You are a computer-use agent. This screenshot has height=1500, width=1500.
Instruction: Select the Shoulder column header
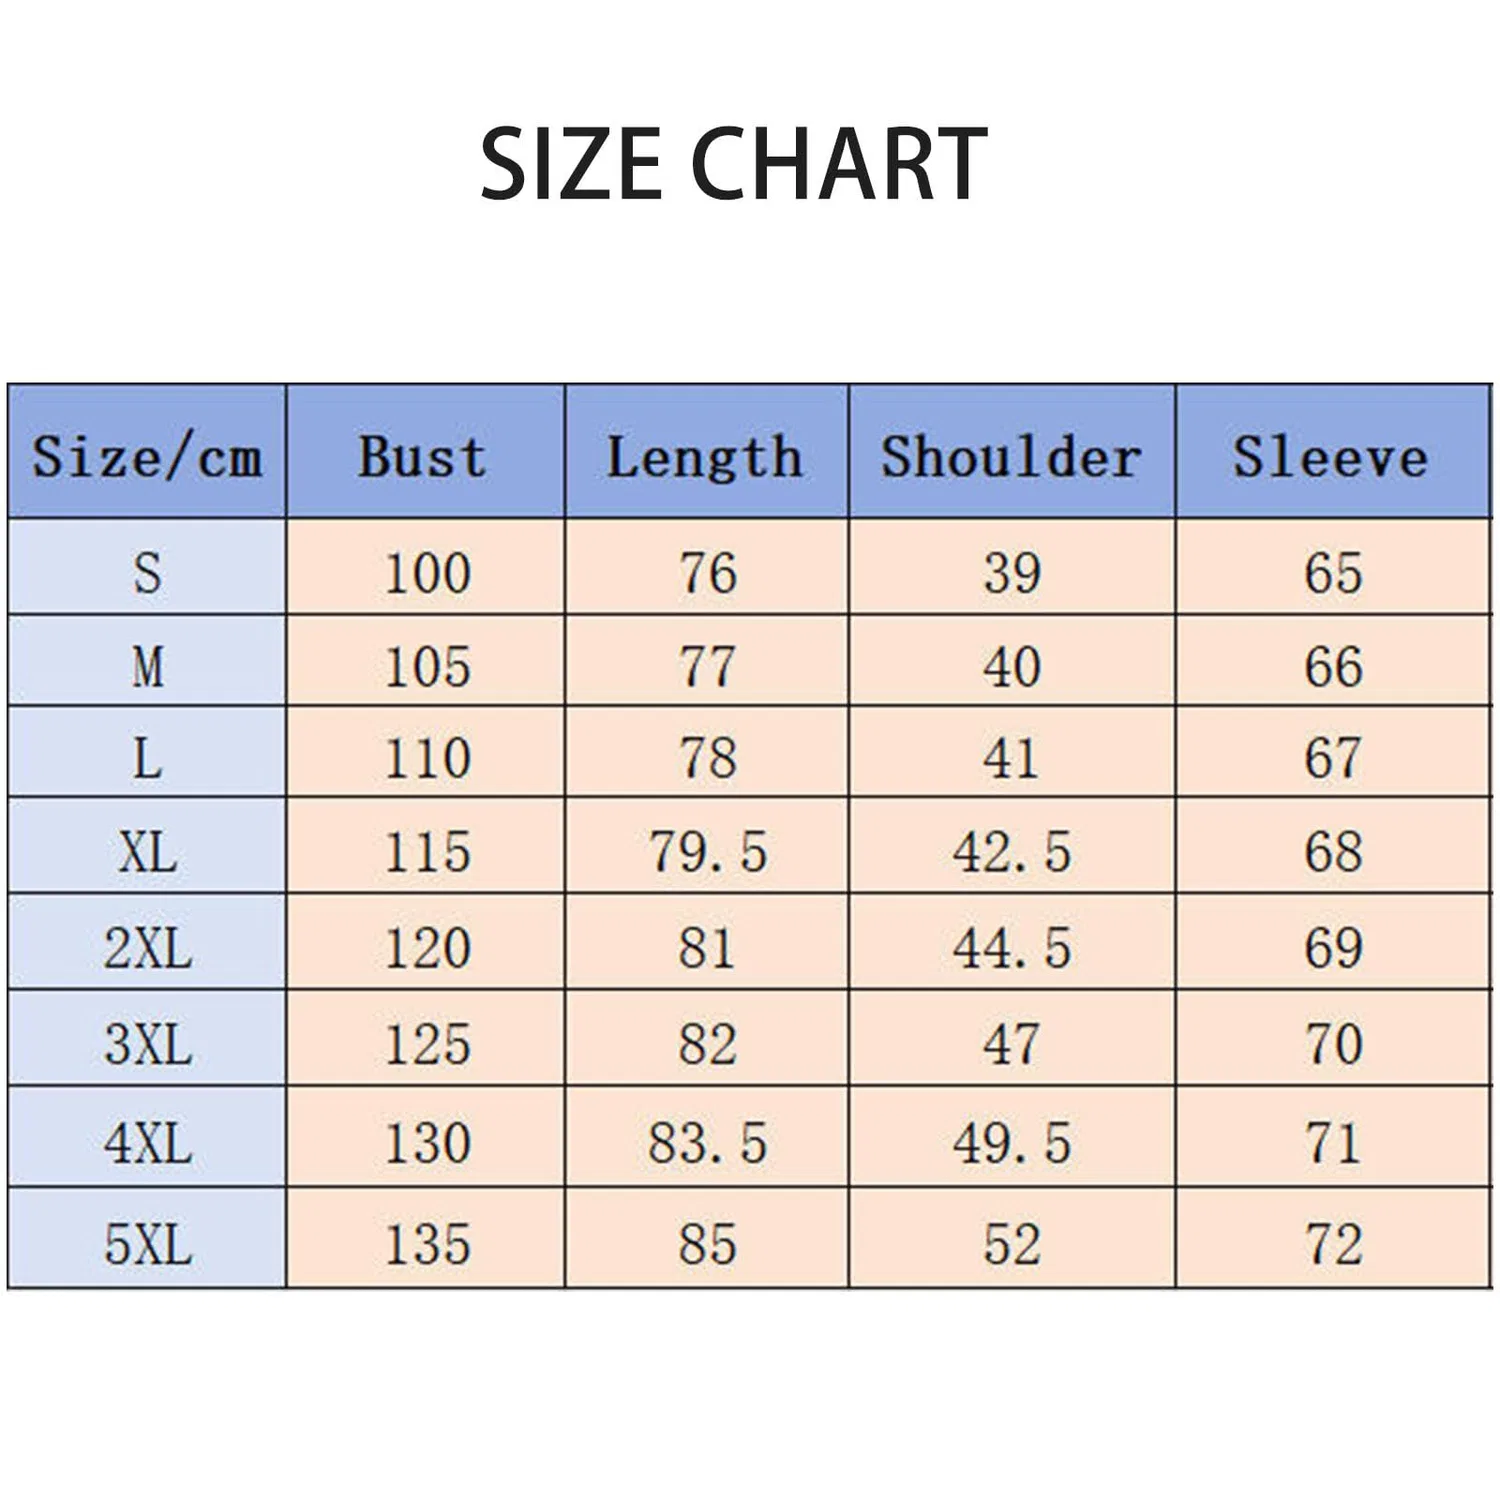tap(1012, 451)
